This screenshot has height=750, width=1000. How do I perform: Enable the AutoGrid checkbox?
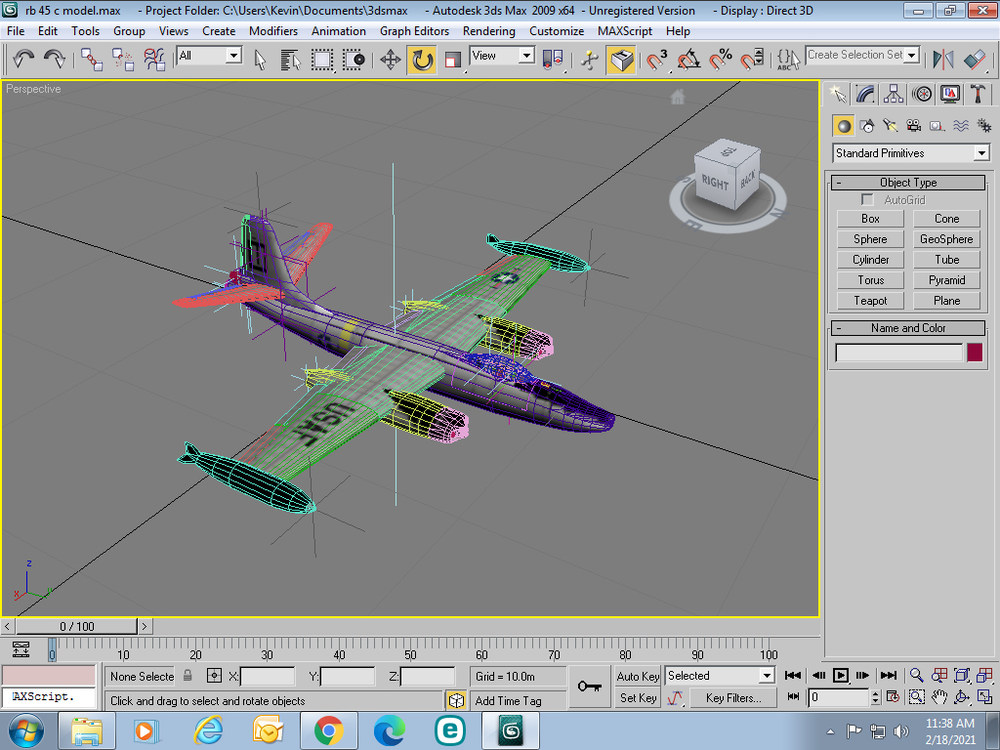coord(867,200)
